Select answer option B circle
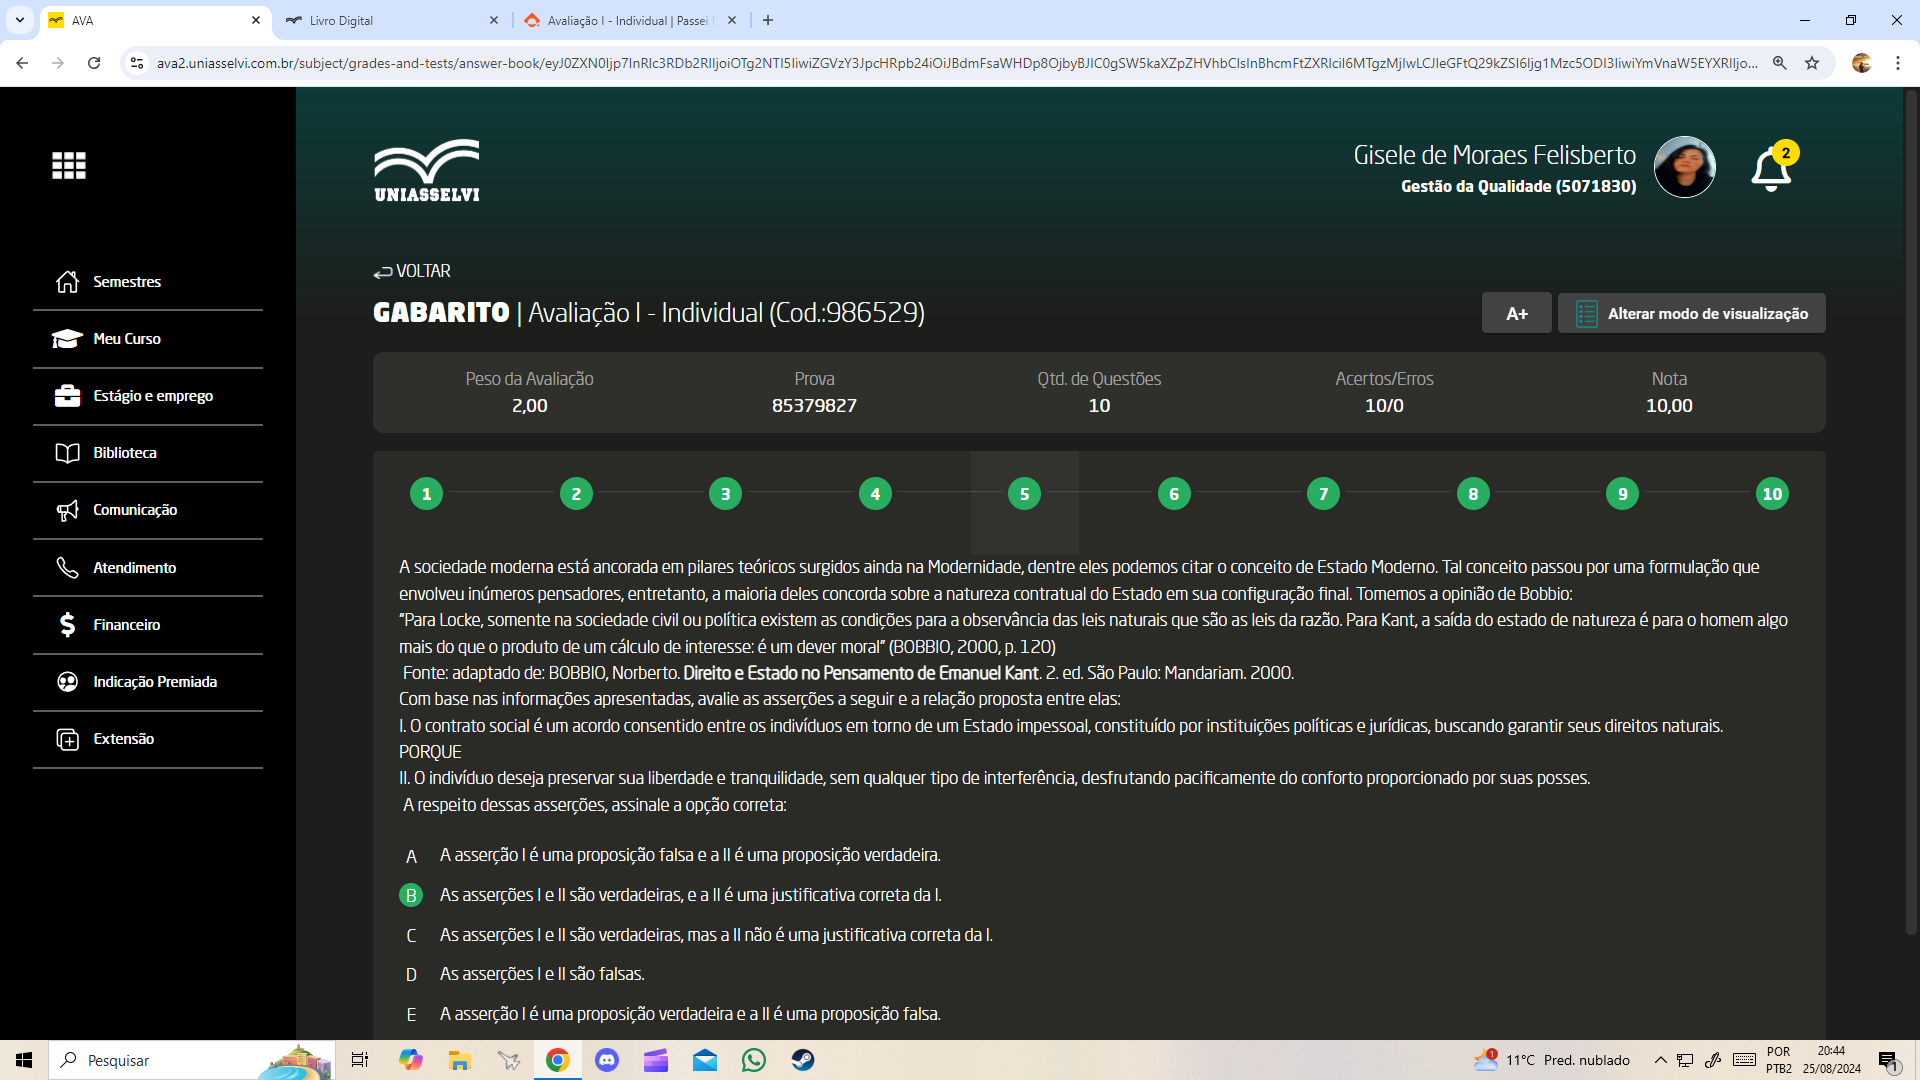The height and width of the screenshot is (1080, 1920). click(x=411, y=895)
